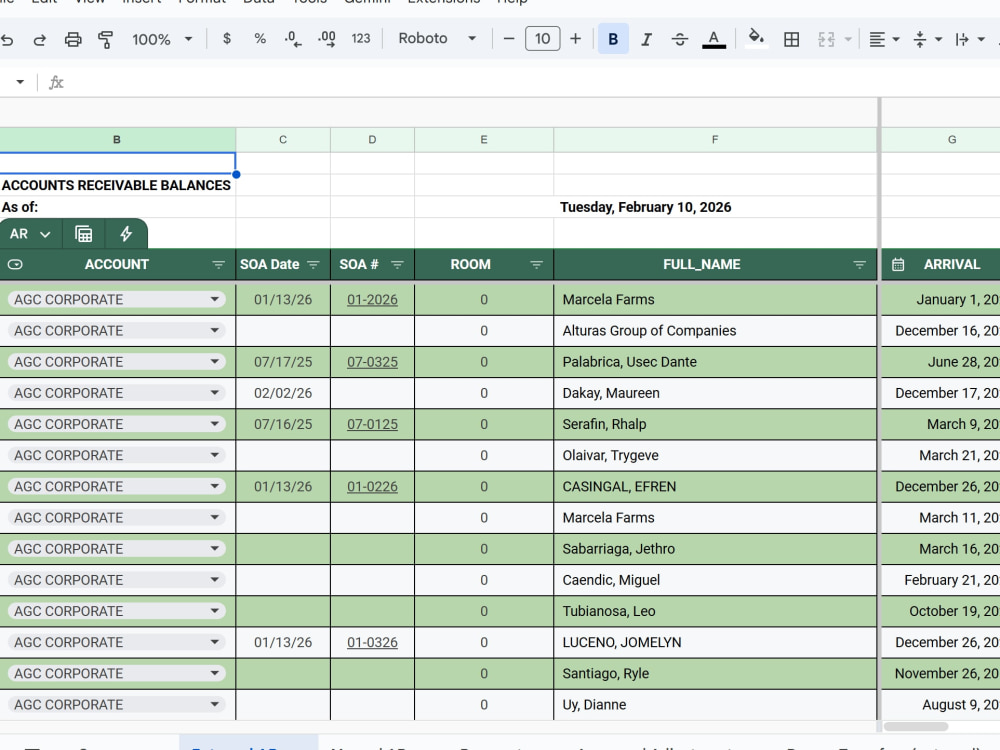Increase decimal places
1000x750 pixels.
click(327, 39)
